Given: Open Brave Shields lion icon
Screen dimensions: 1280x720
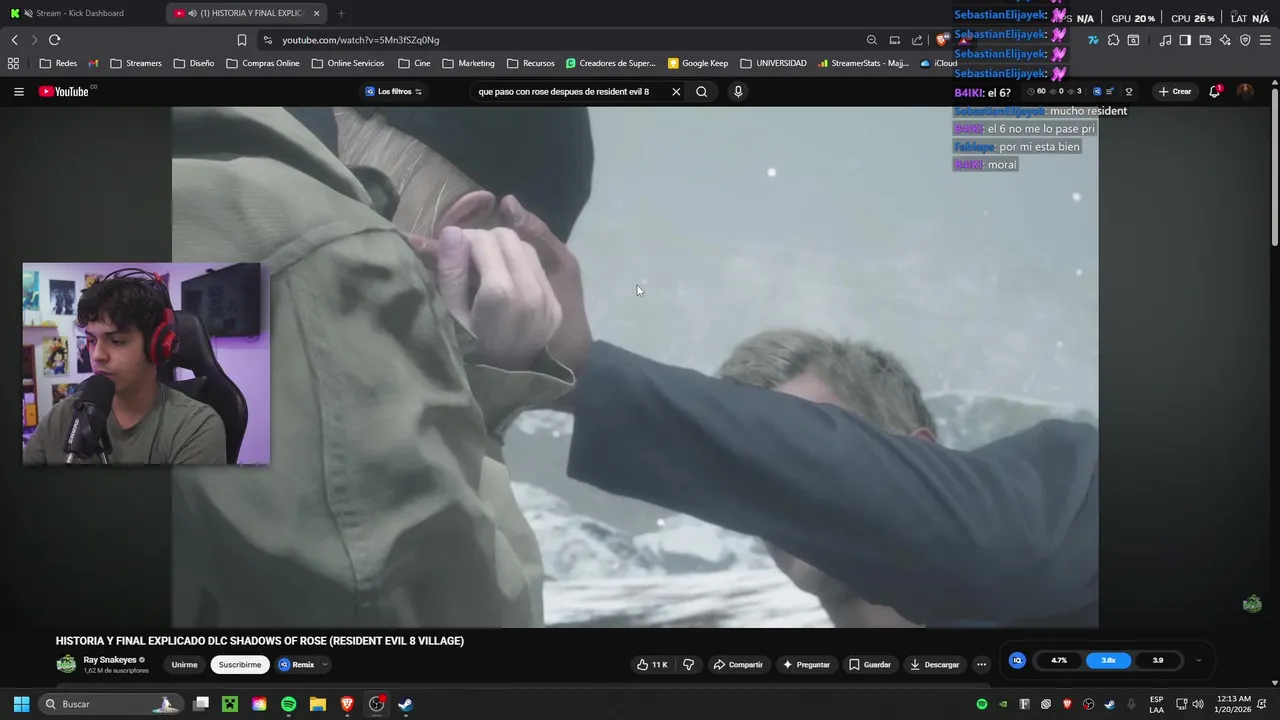Looking at the screenshot, I should pyautogui.click(x=942, y=40).
